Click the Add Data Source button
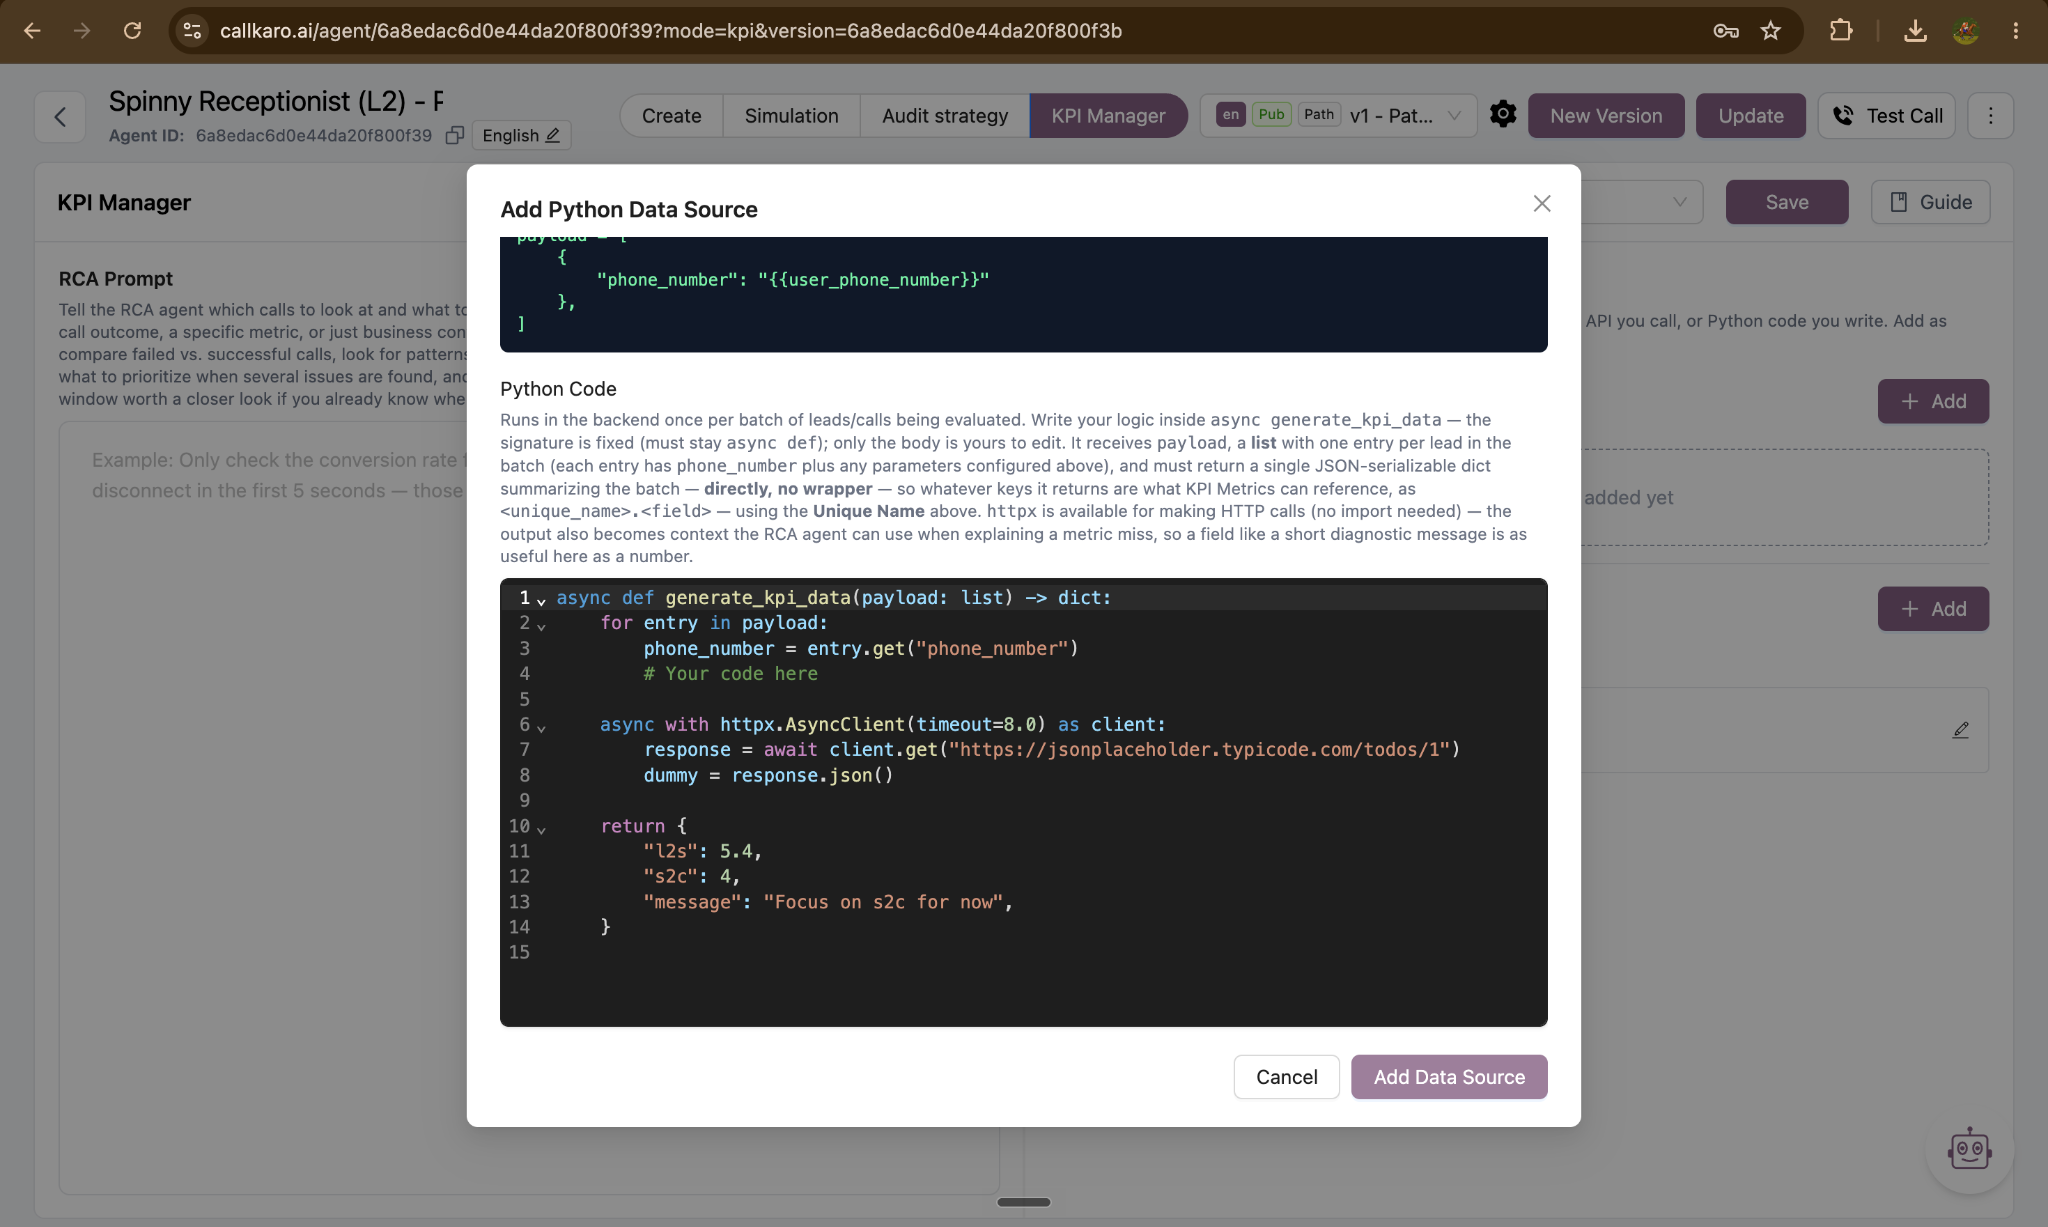 click(1449, 1077)
